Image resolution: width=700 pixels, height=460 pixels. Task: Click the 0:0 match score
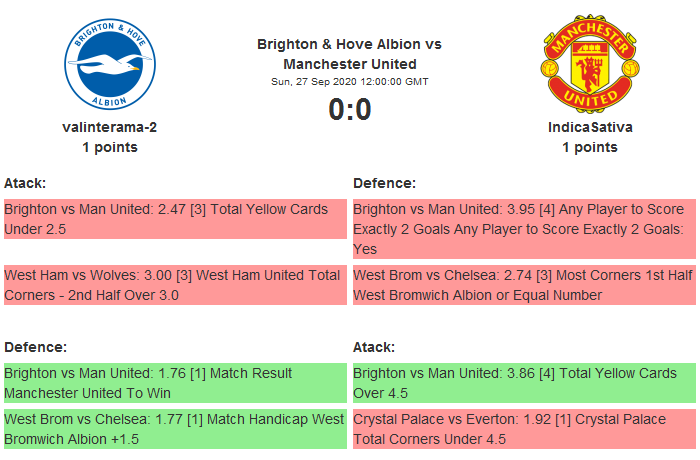click(349, 109)
